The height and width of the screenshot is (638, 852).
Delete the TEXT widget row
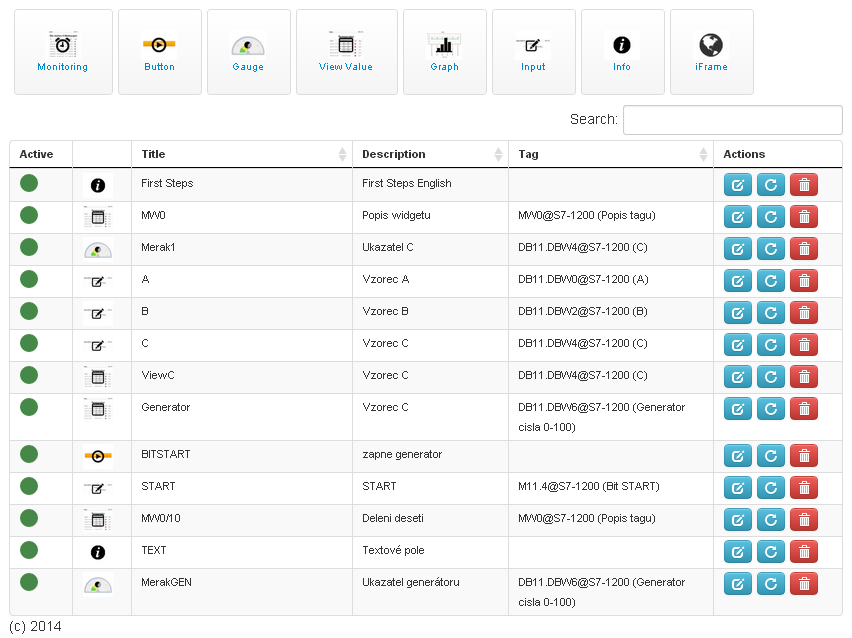click(804, 552)
